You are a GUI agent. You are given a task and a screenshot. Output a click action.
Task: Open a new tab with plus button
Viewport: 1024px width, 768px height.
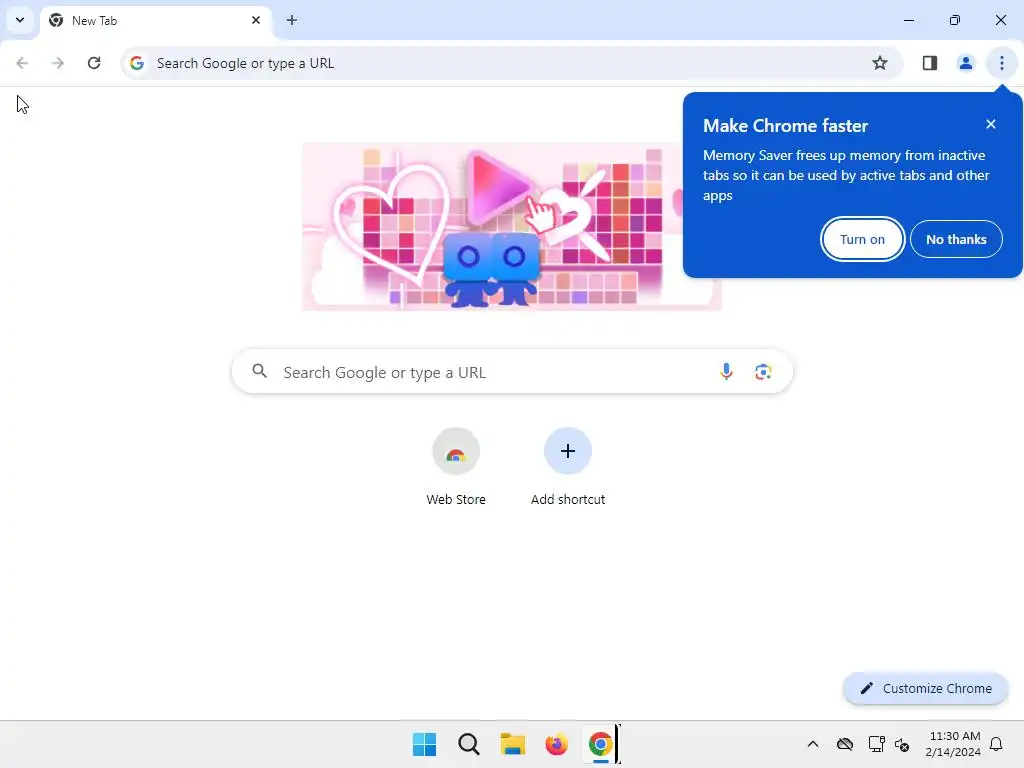[x=292, y=20]
